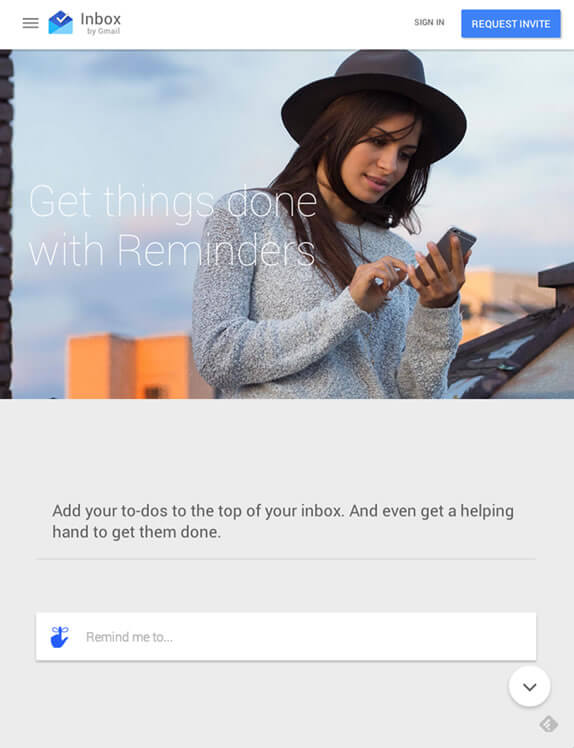Image resolution: width=574 pixels, height=748 pixels.
Task: Click the REQUEST INVITE button
Action: (x=511, y=23)
